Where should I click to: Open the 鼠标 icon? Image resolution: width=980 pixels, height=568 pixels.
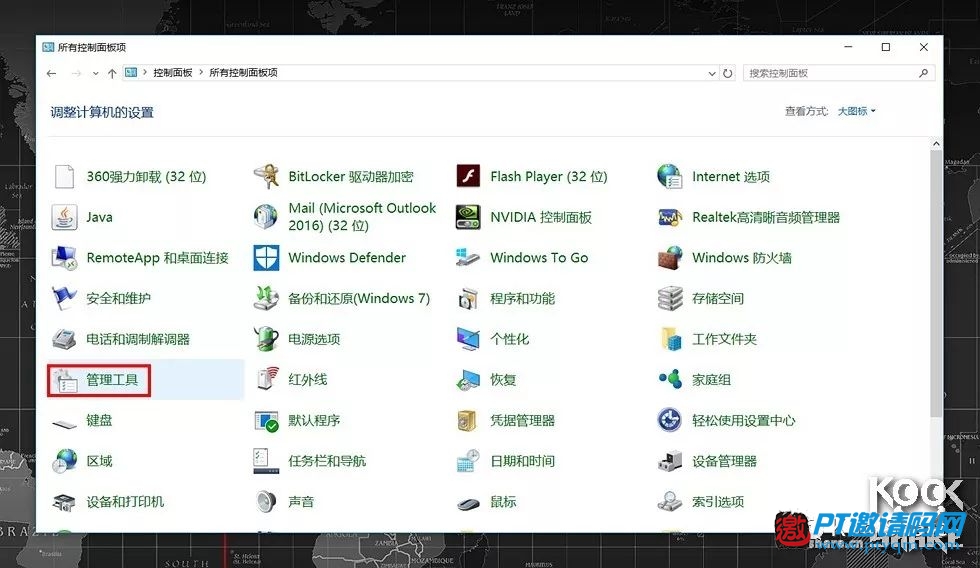click(x=468, y=503)
